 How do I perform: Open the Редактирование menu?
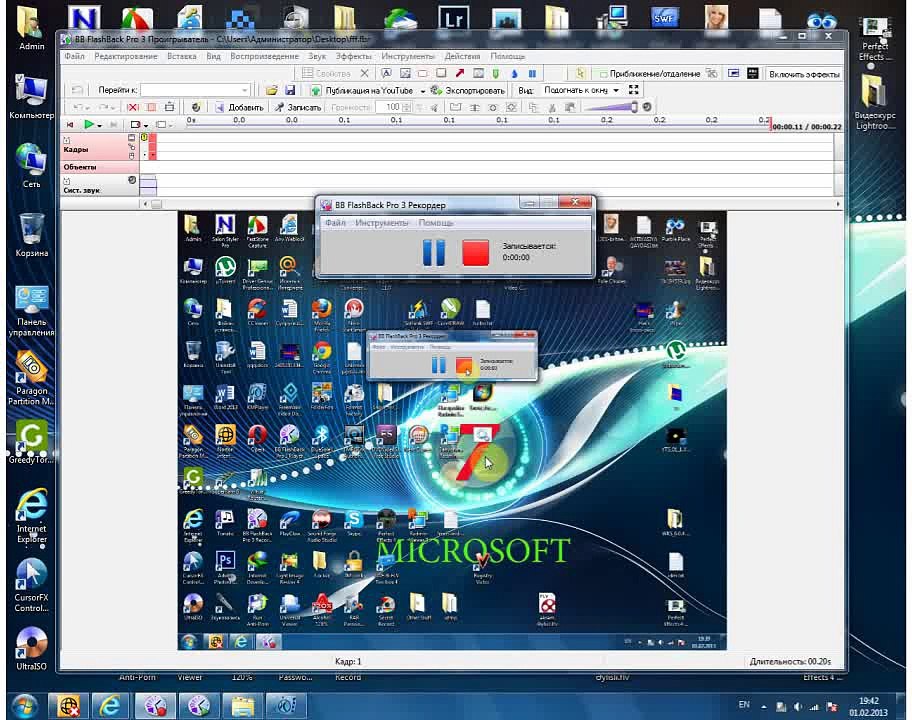[126, 56]
